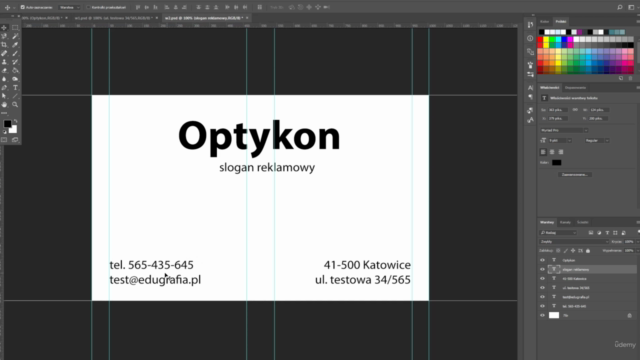
Task: Select the Line shape tool
Action: (x=15, y=96)
